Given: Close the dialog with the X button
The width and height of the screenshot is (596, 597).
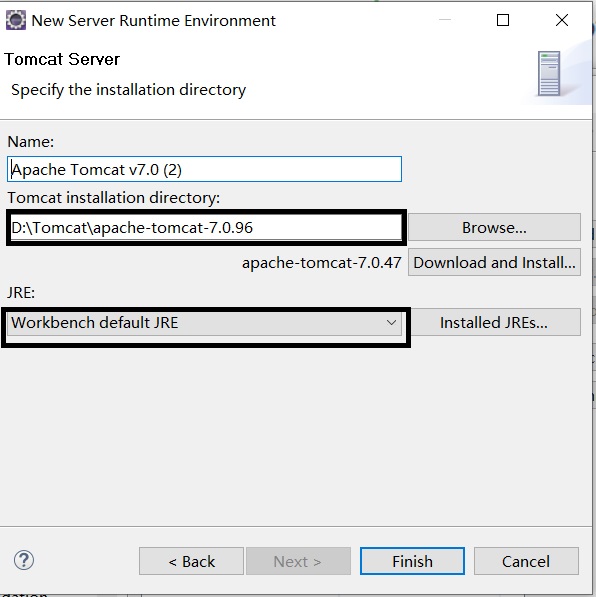Looking at the screenshot, I should click(x=562, y=20).
